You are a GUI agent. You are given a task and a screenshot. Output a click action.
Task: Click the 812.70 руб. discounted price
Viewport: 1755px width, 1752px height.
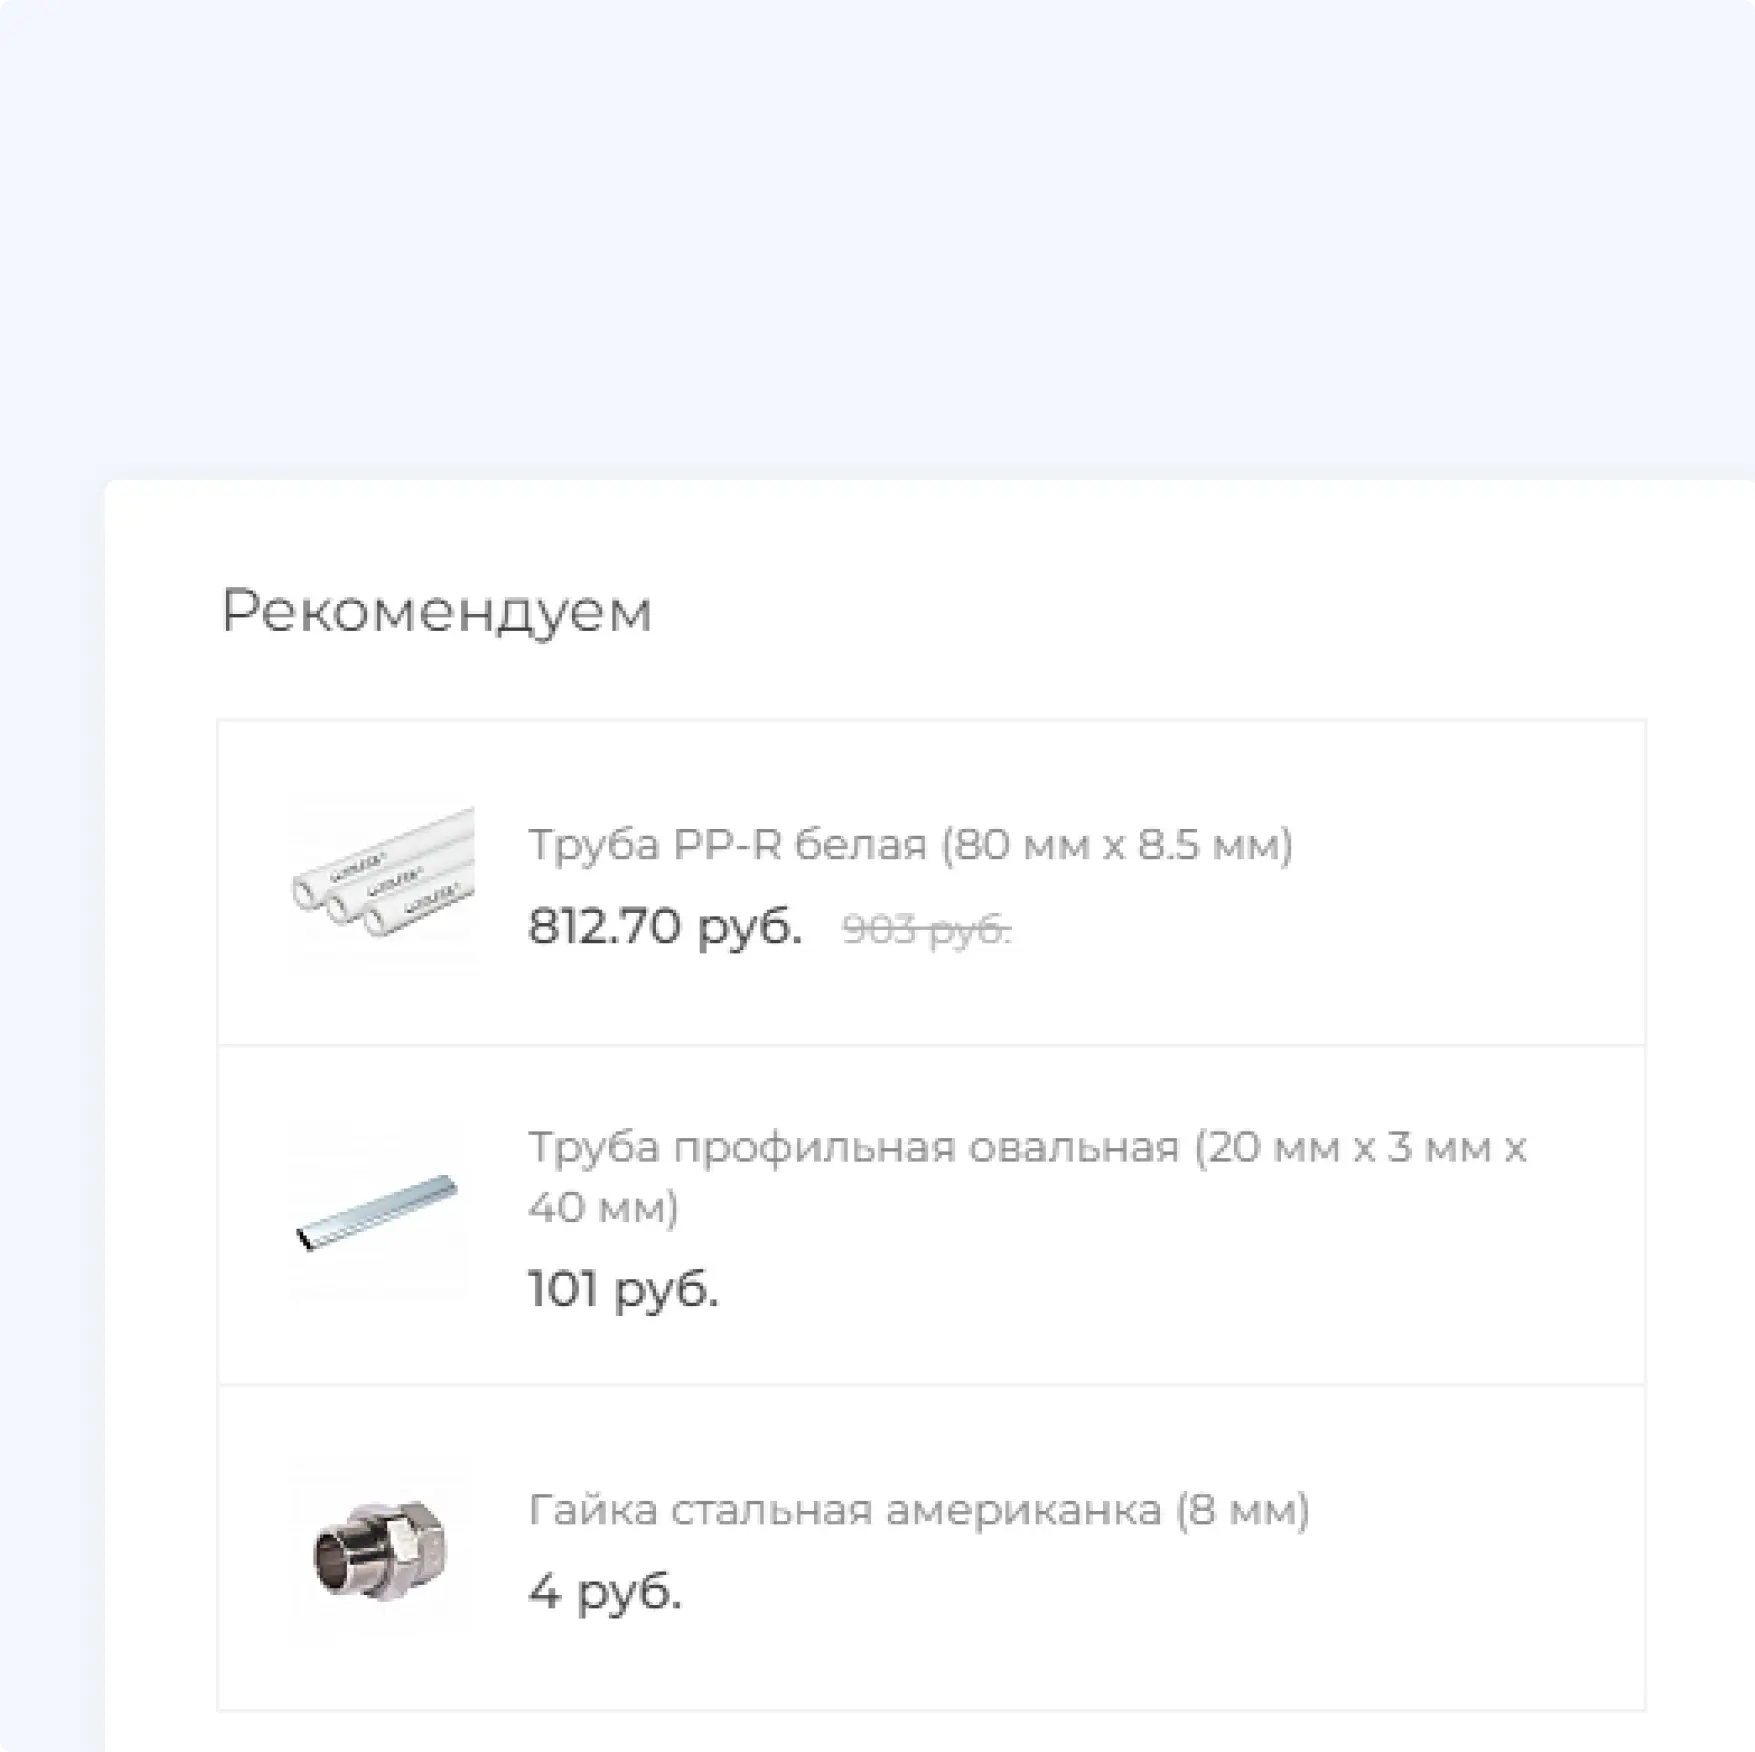664,926
